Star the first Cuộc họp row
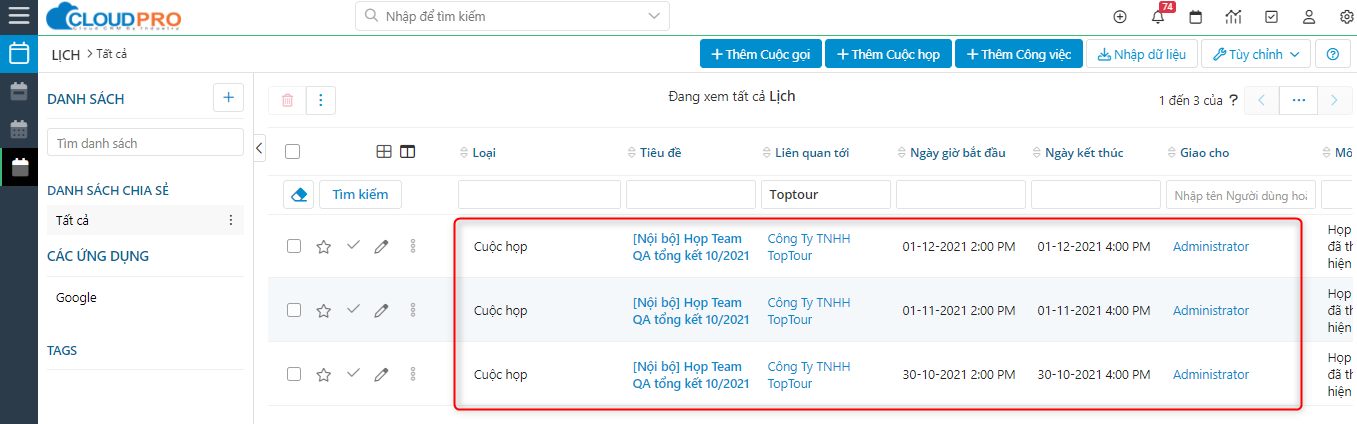Viewport: 1357px width, 424px height. [323, 247]
